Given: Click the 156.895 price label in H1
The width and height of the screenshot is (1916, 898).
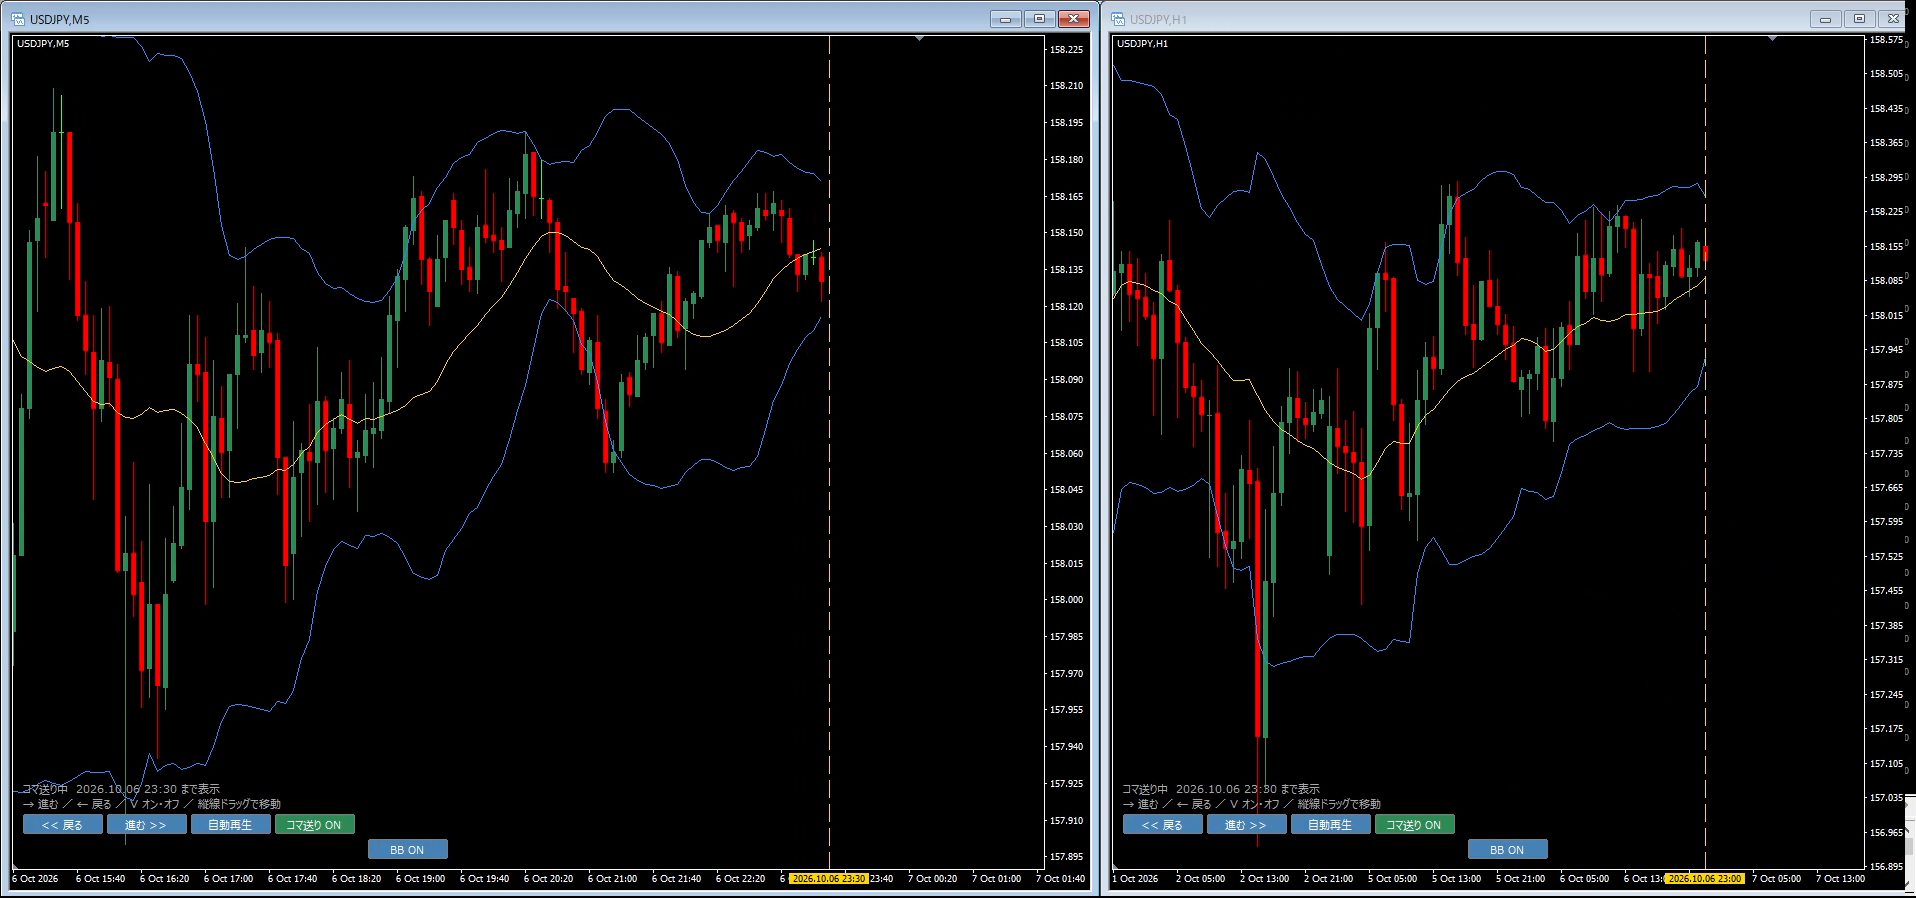Looking at the screenshot, I should [1886, 867].
